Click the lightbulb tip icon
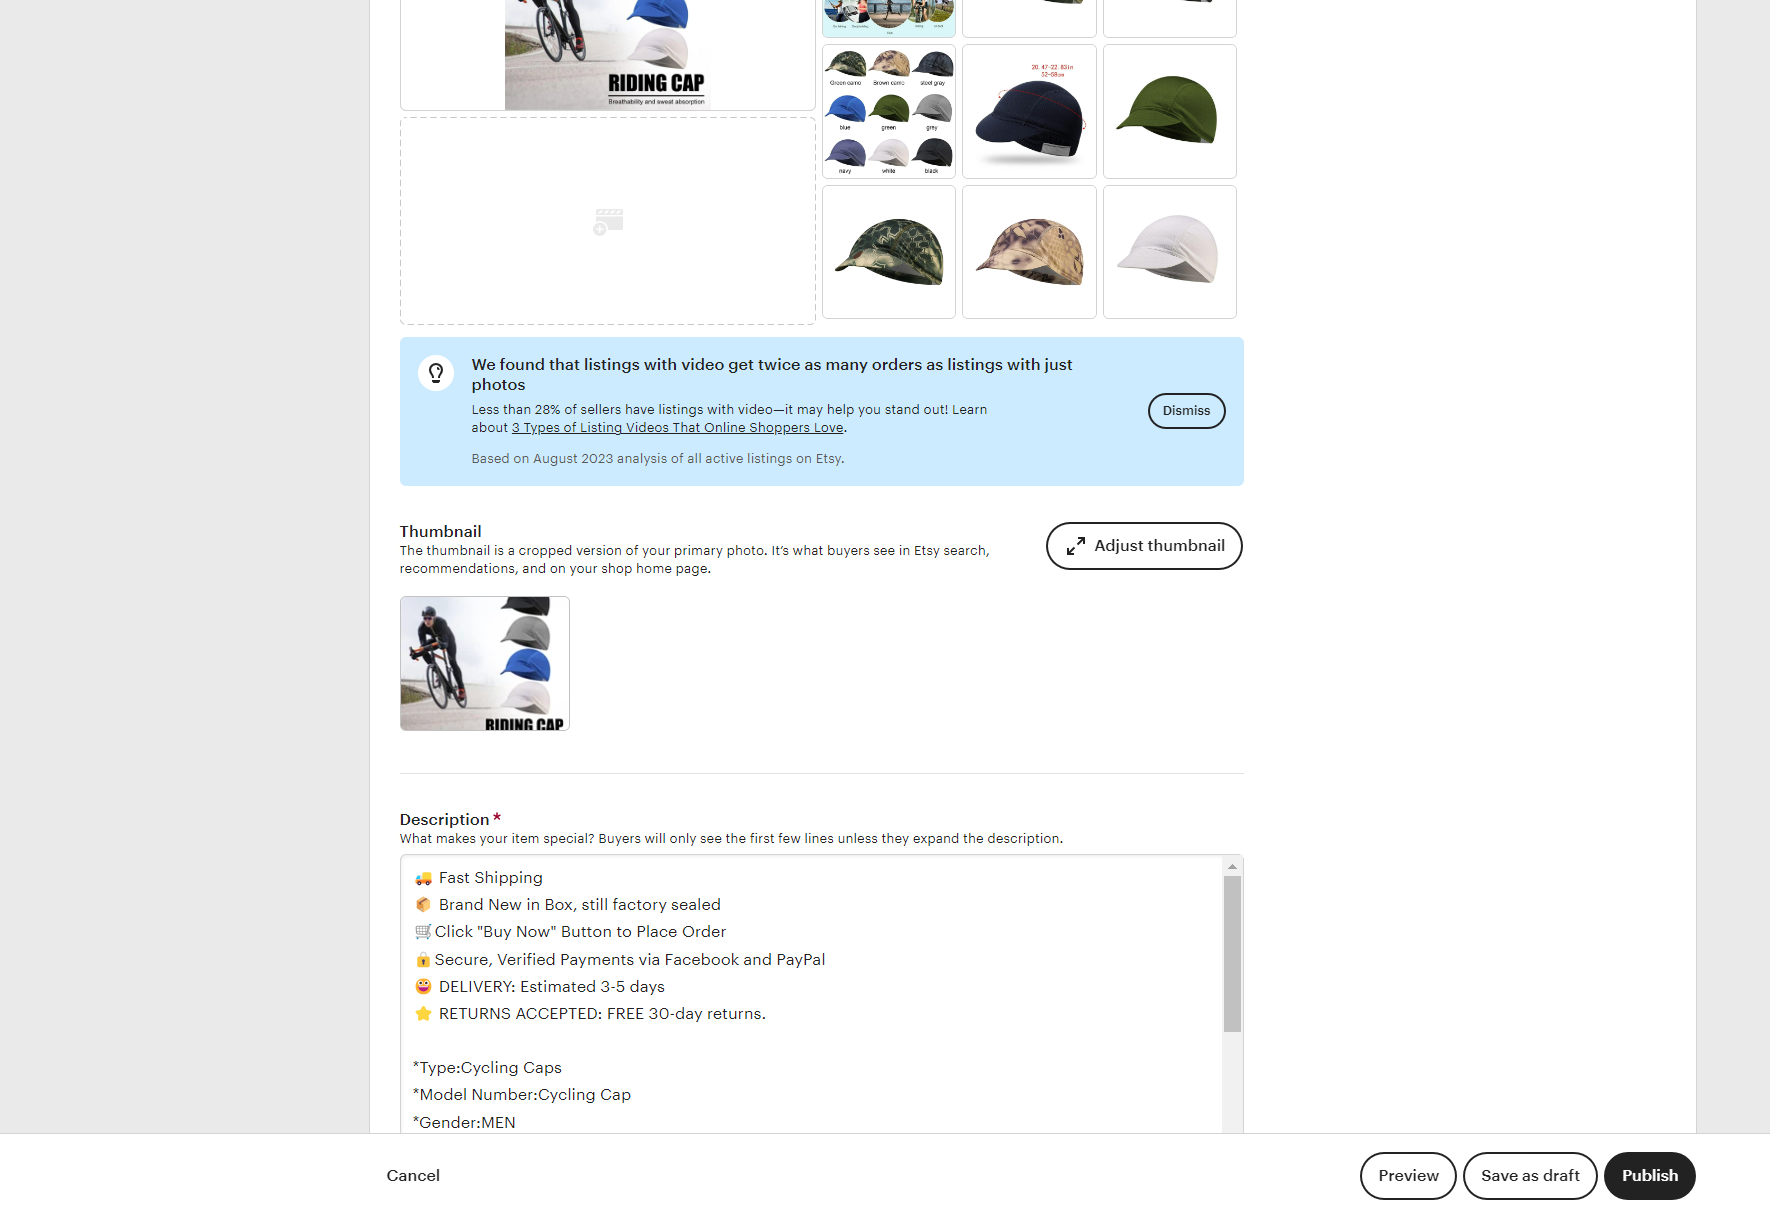The image size is (1770, 1217). [x=436, y=373]
